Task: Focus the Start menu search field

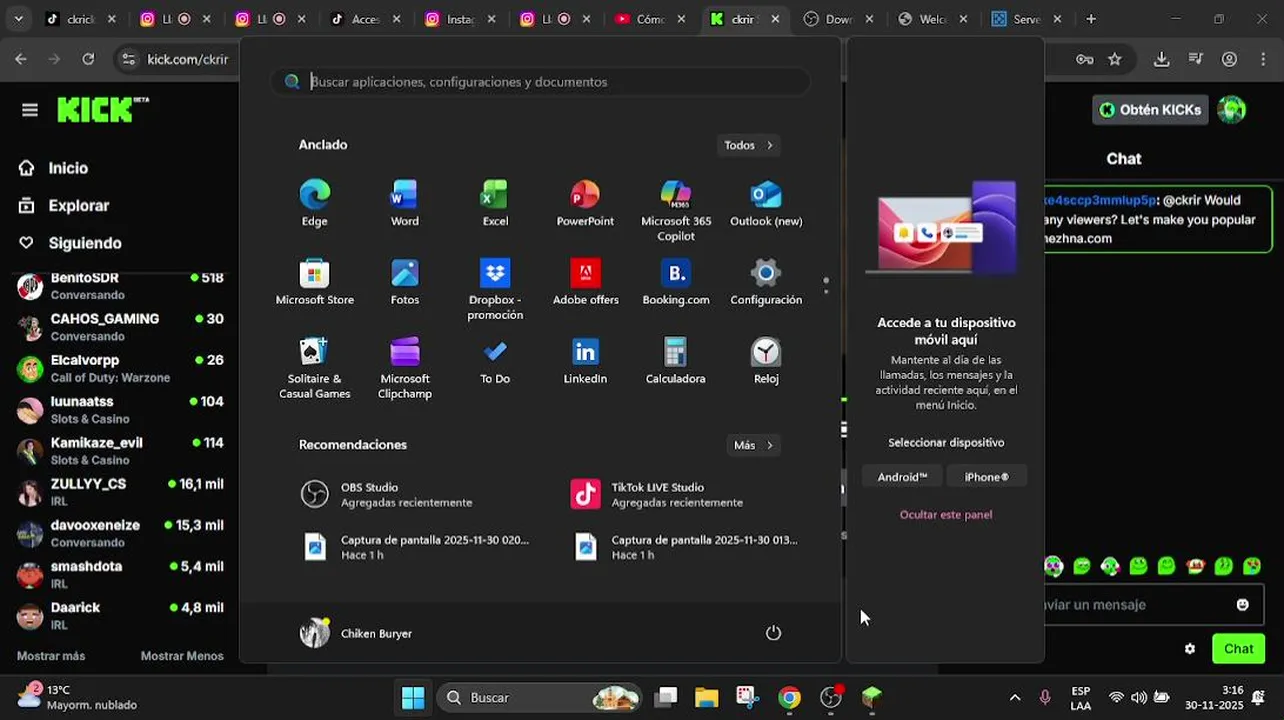Action: pos(540,82)
